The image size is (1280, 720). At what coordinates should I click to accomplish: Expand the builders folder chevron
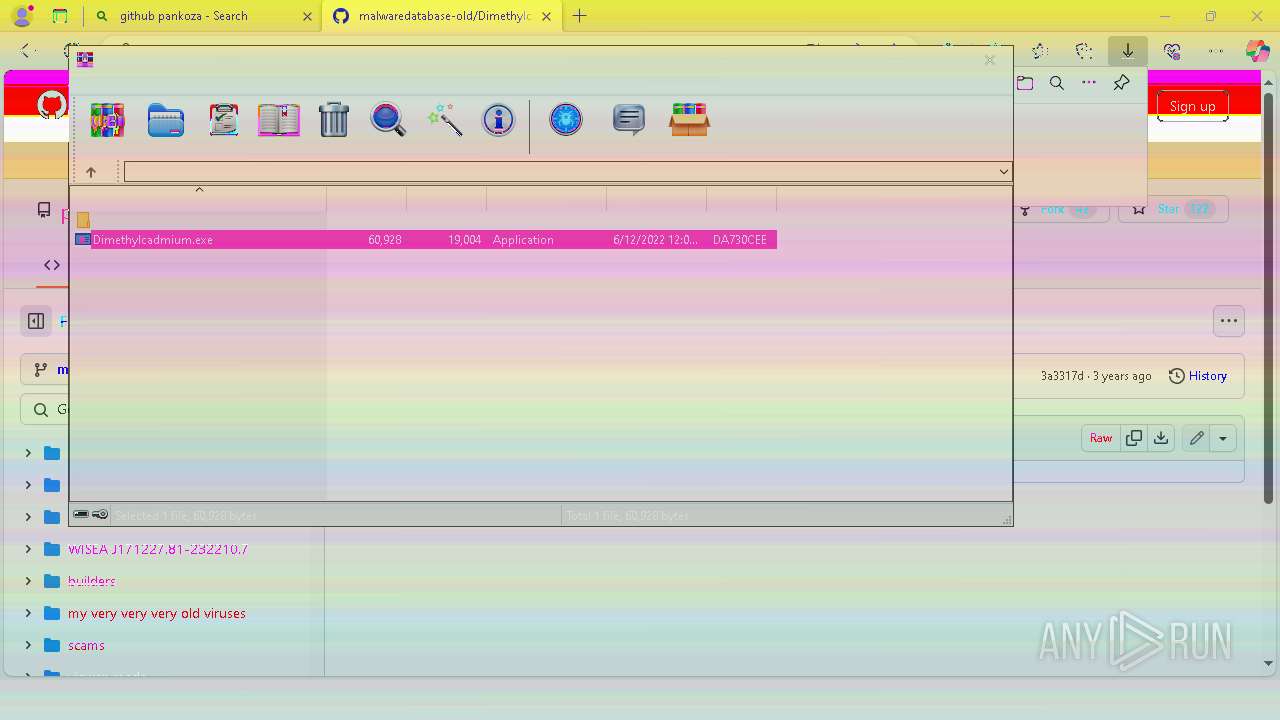click(28, 581)
